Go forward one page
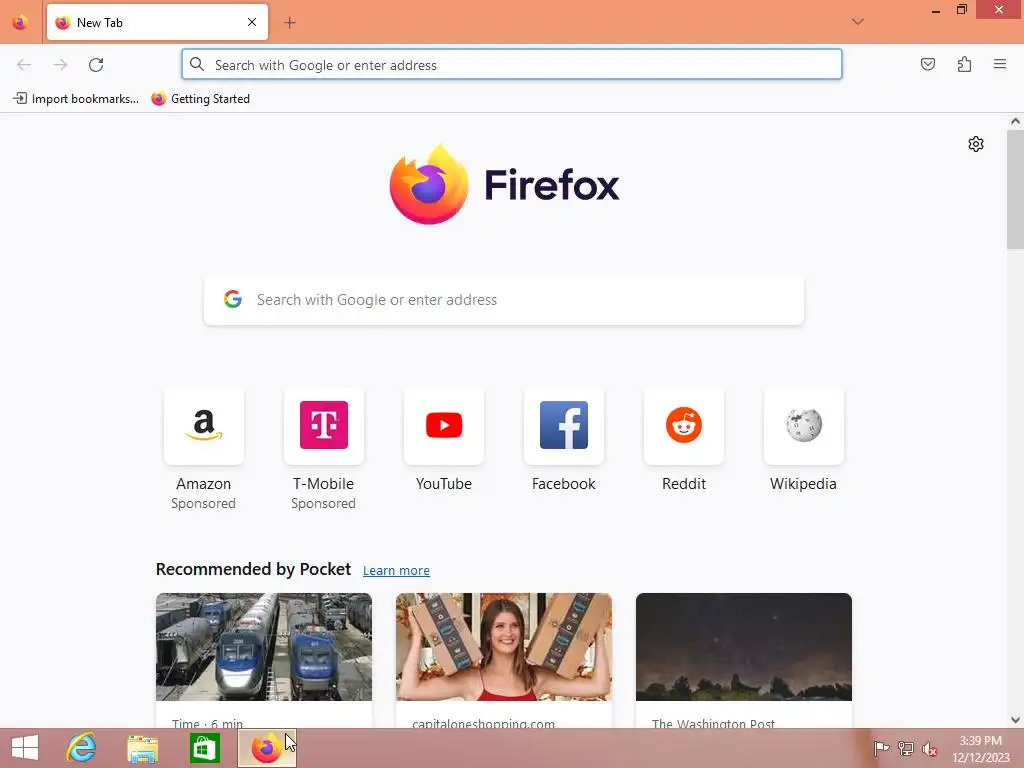This screenshot has height=768, width=1024. pyautogui.click(x=60, y=65)
